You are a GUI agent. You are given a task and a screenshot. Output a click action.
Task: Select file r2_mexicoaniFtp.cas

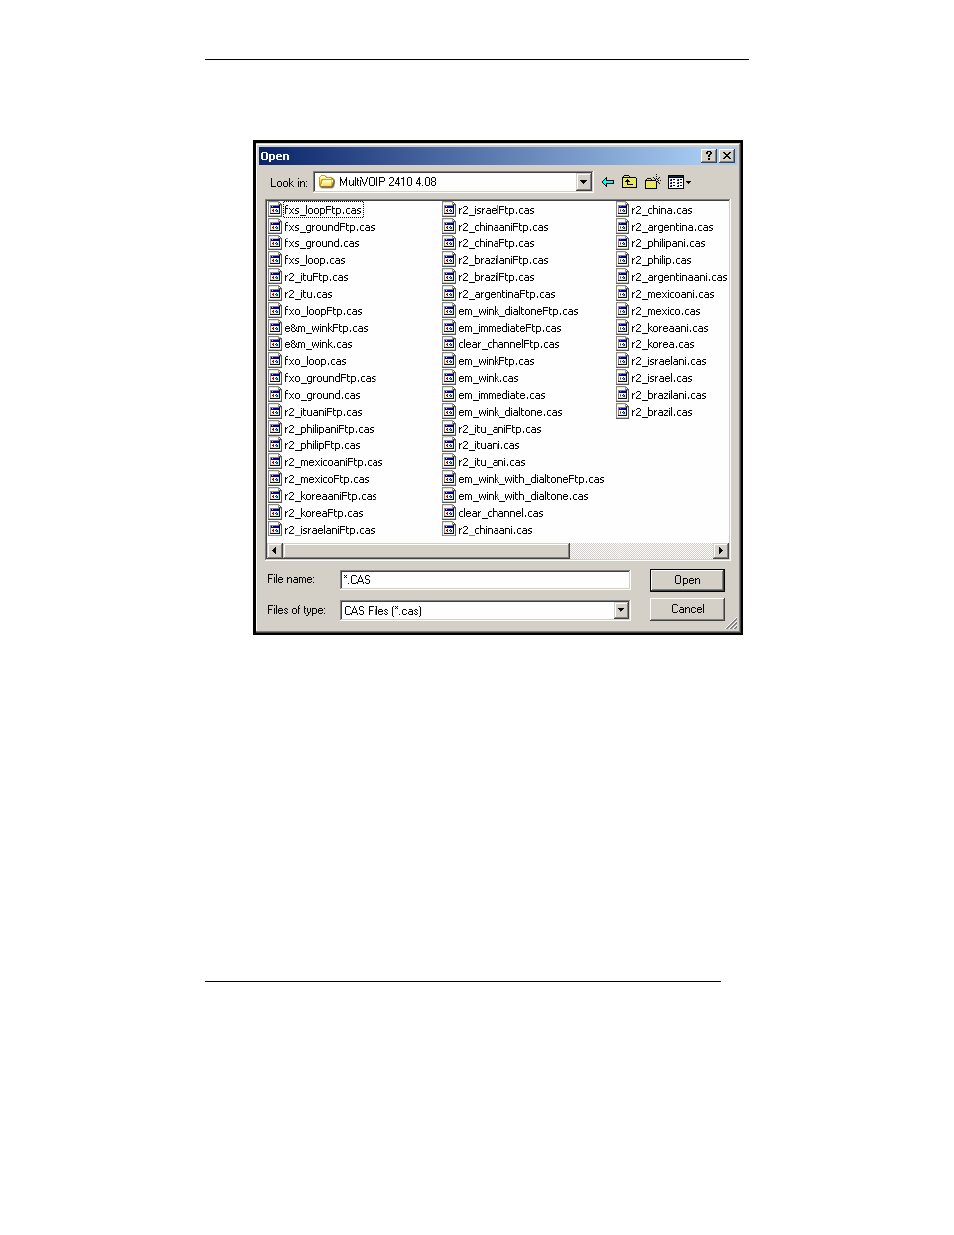tap(333, 462)
